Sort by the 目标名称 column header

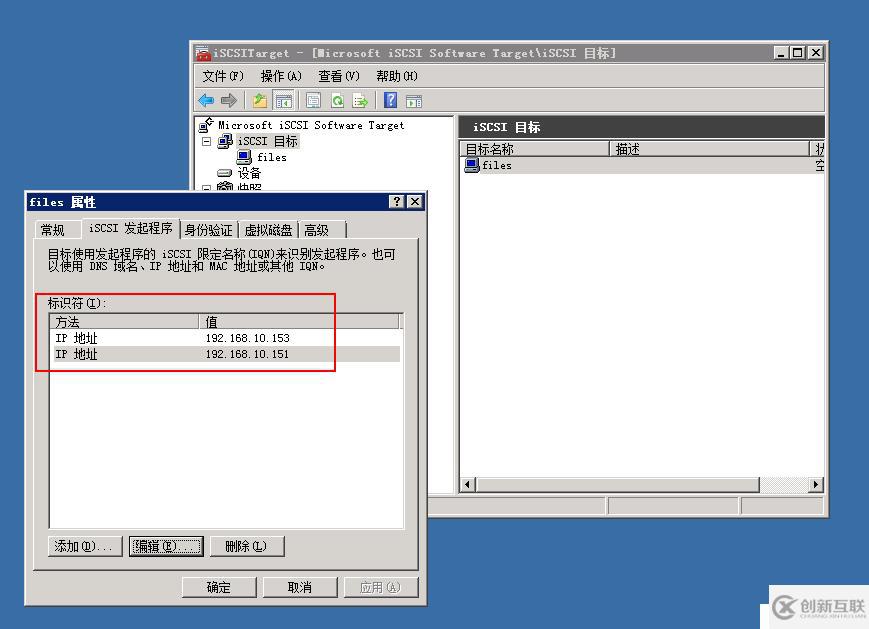pyautogui.click(x=535, y=149)
